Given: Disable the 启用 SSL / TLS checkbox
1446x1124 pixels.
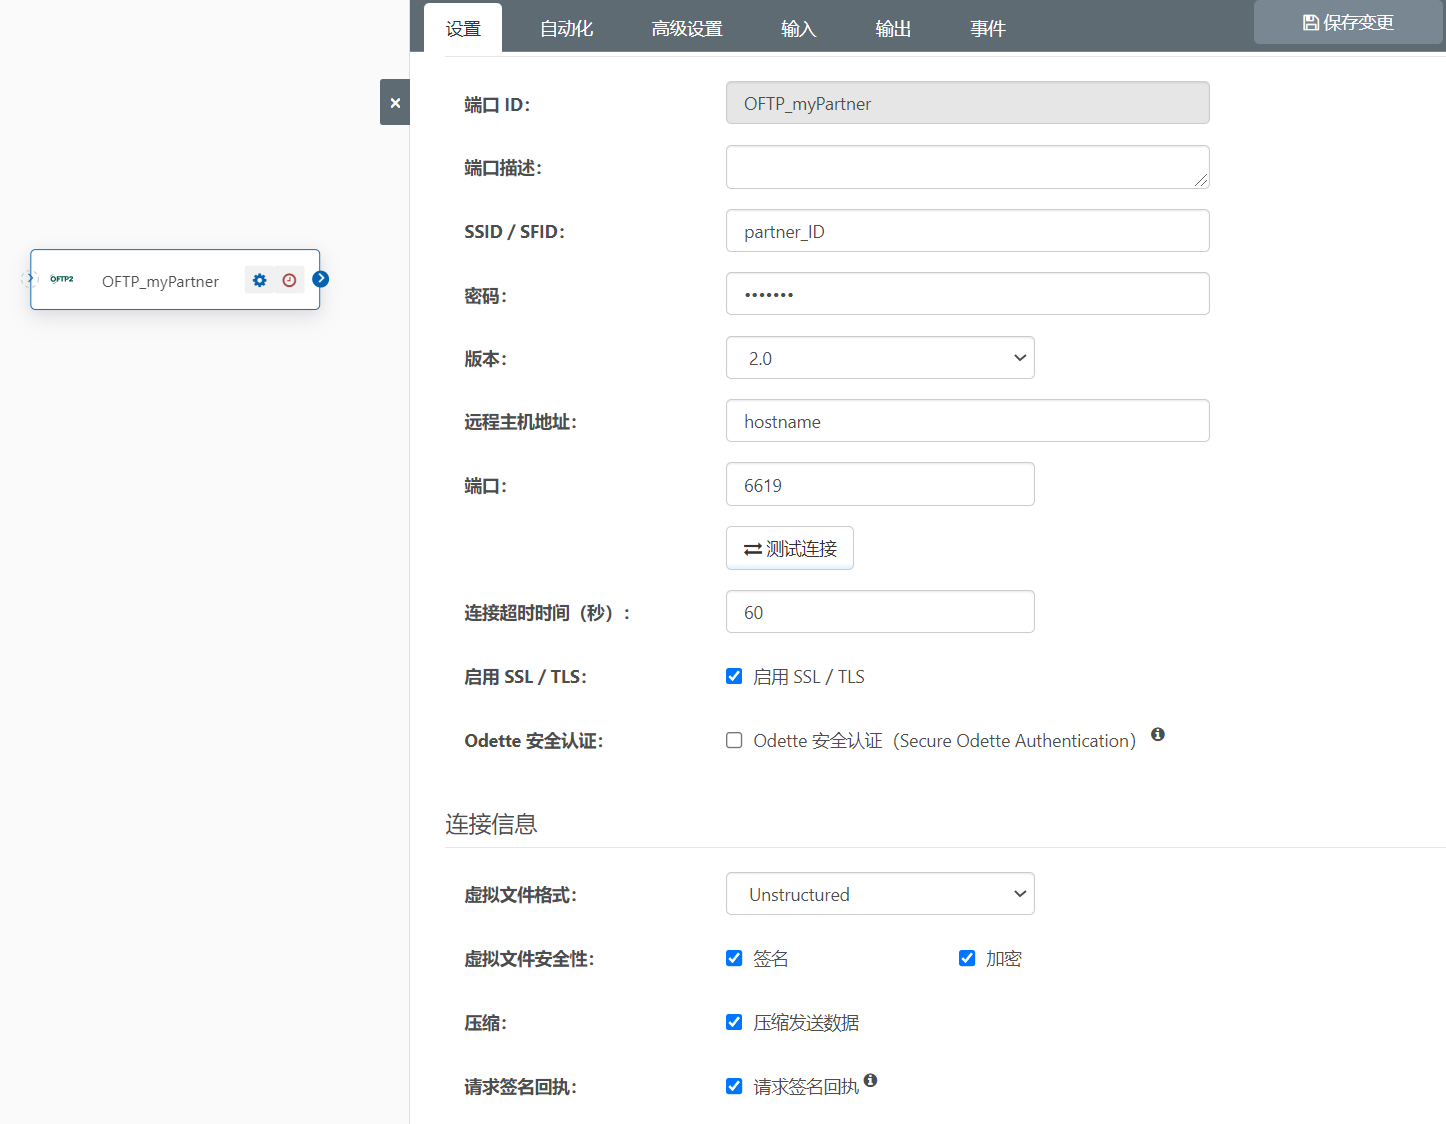Looking at the screenshot, I should pos(734,677).
